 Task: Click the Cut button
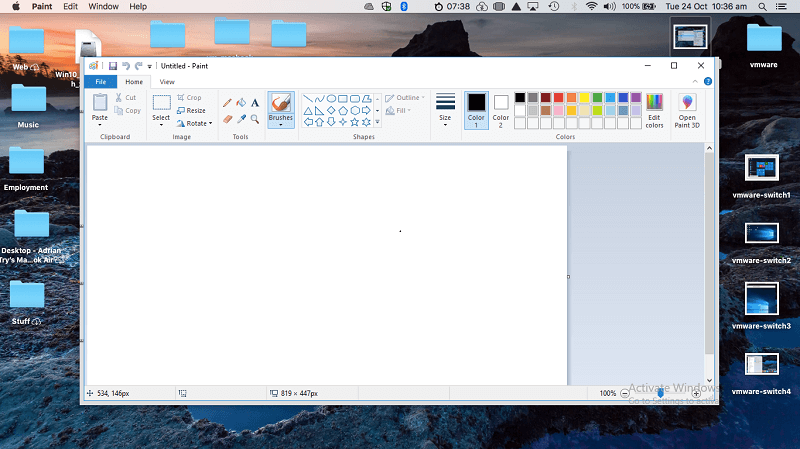(x=126, y=97)
